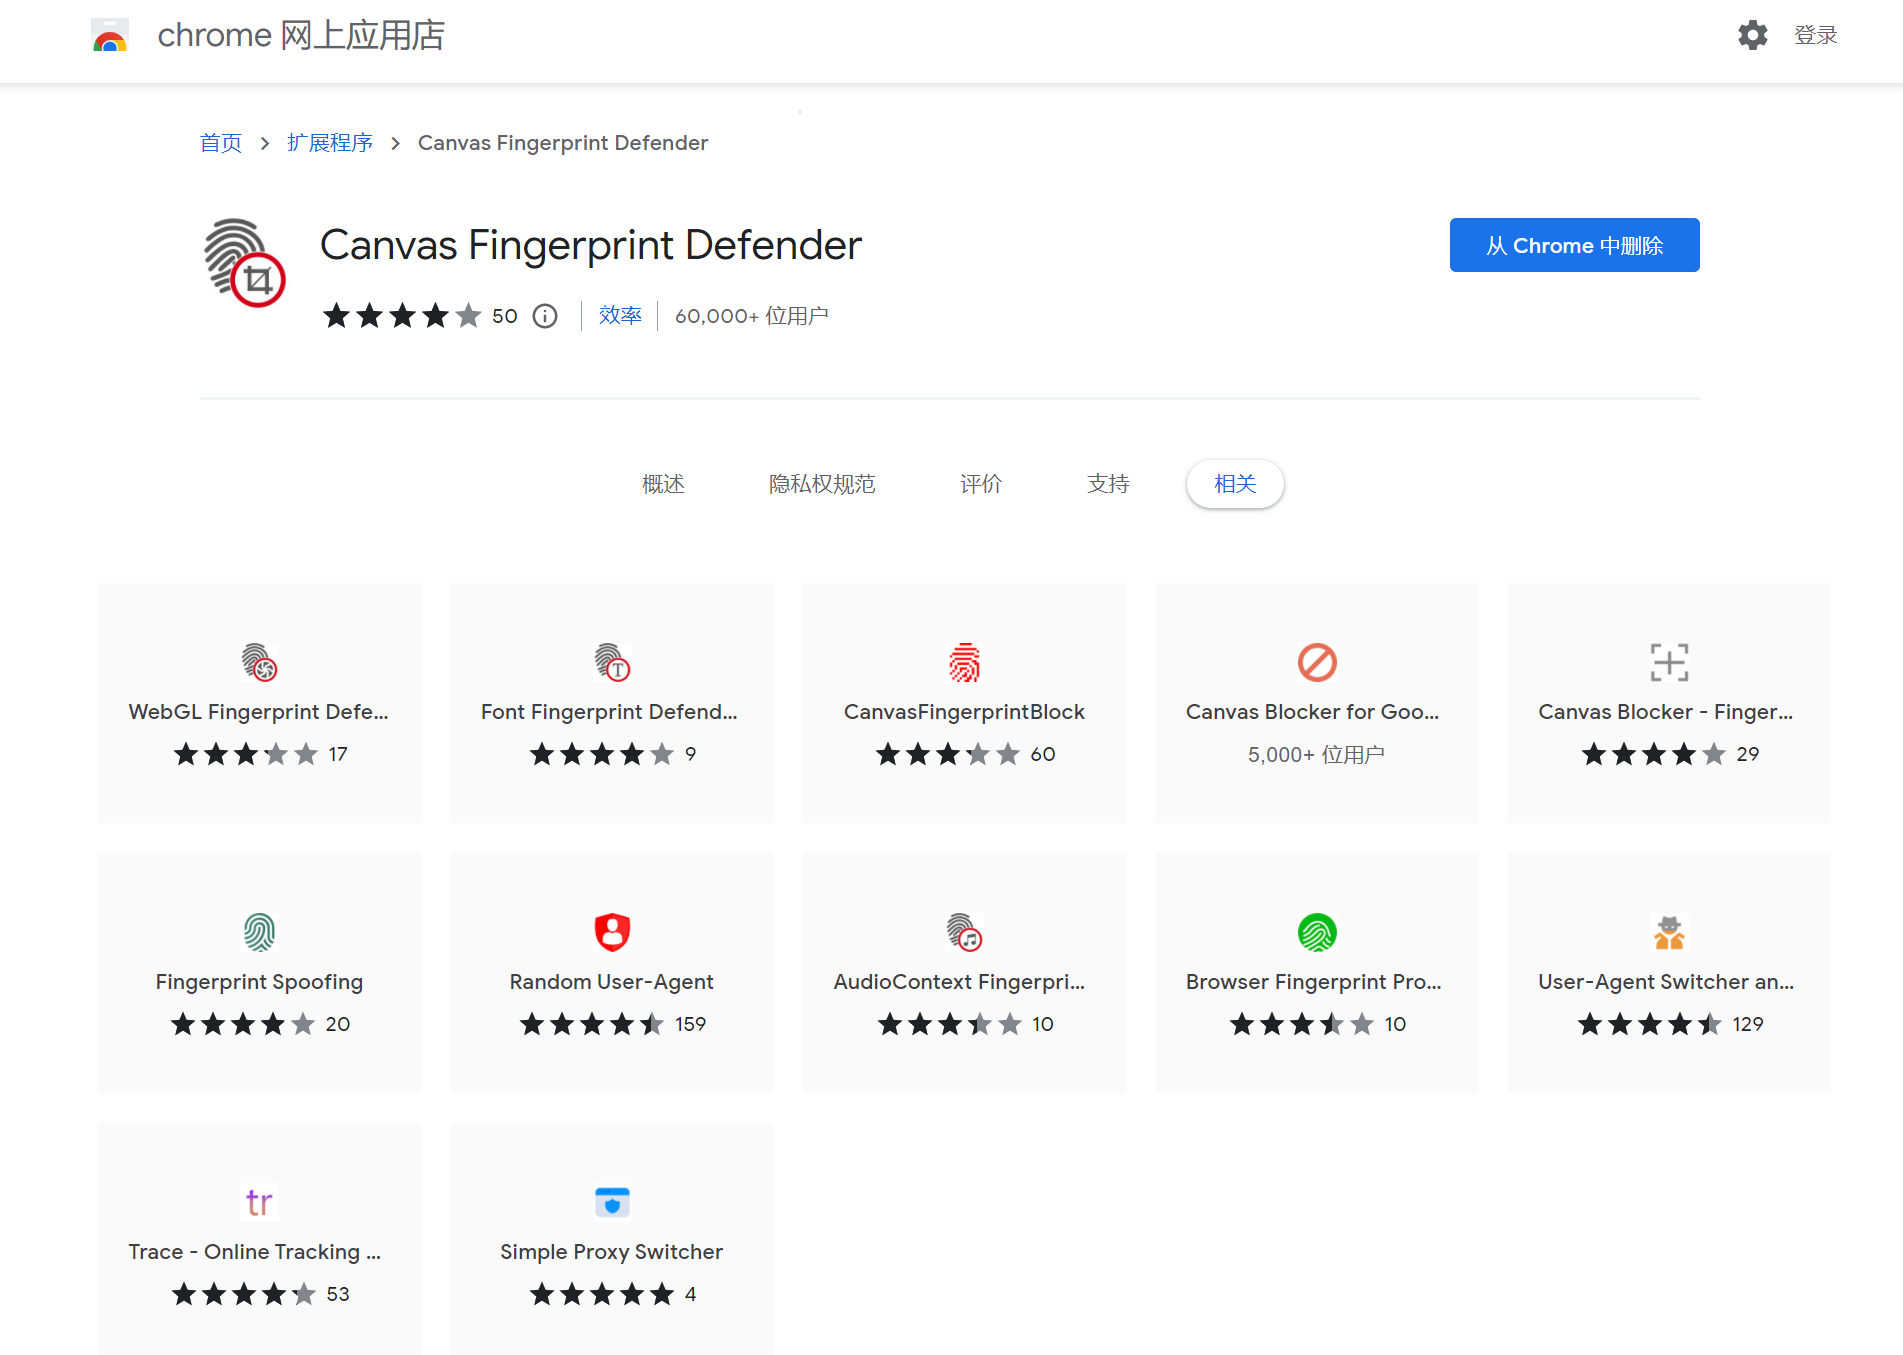Open Canvas Blocker for Google icon
1903x1355 pixels.
click(x=1317, y=662)
